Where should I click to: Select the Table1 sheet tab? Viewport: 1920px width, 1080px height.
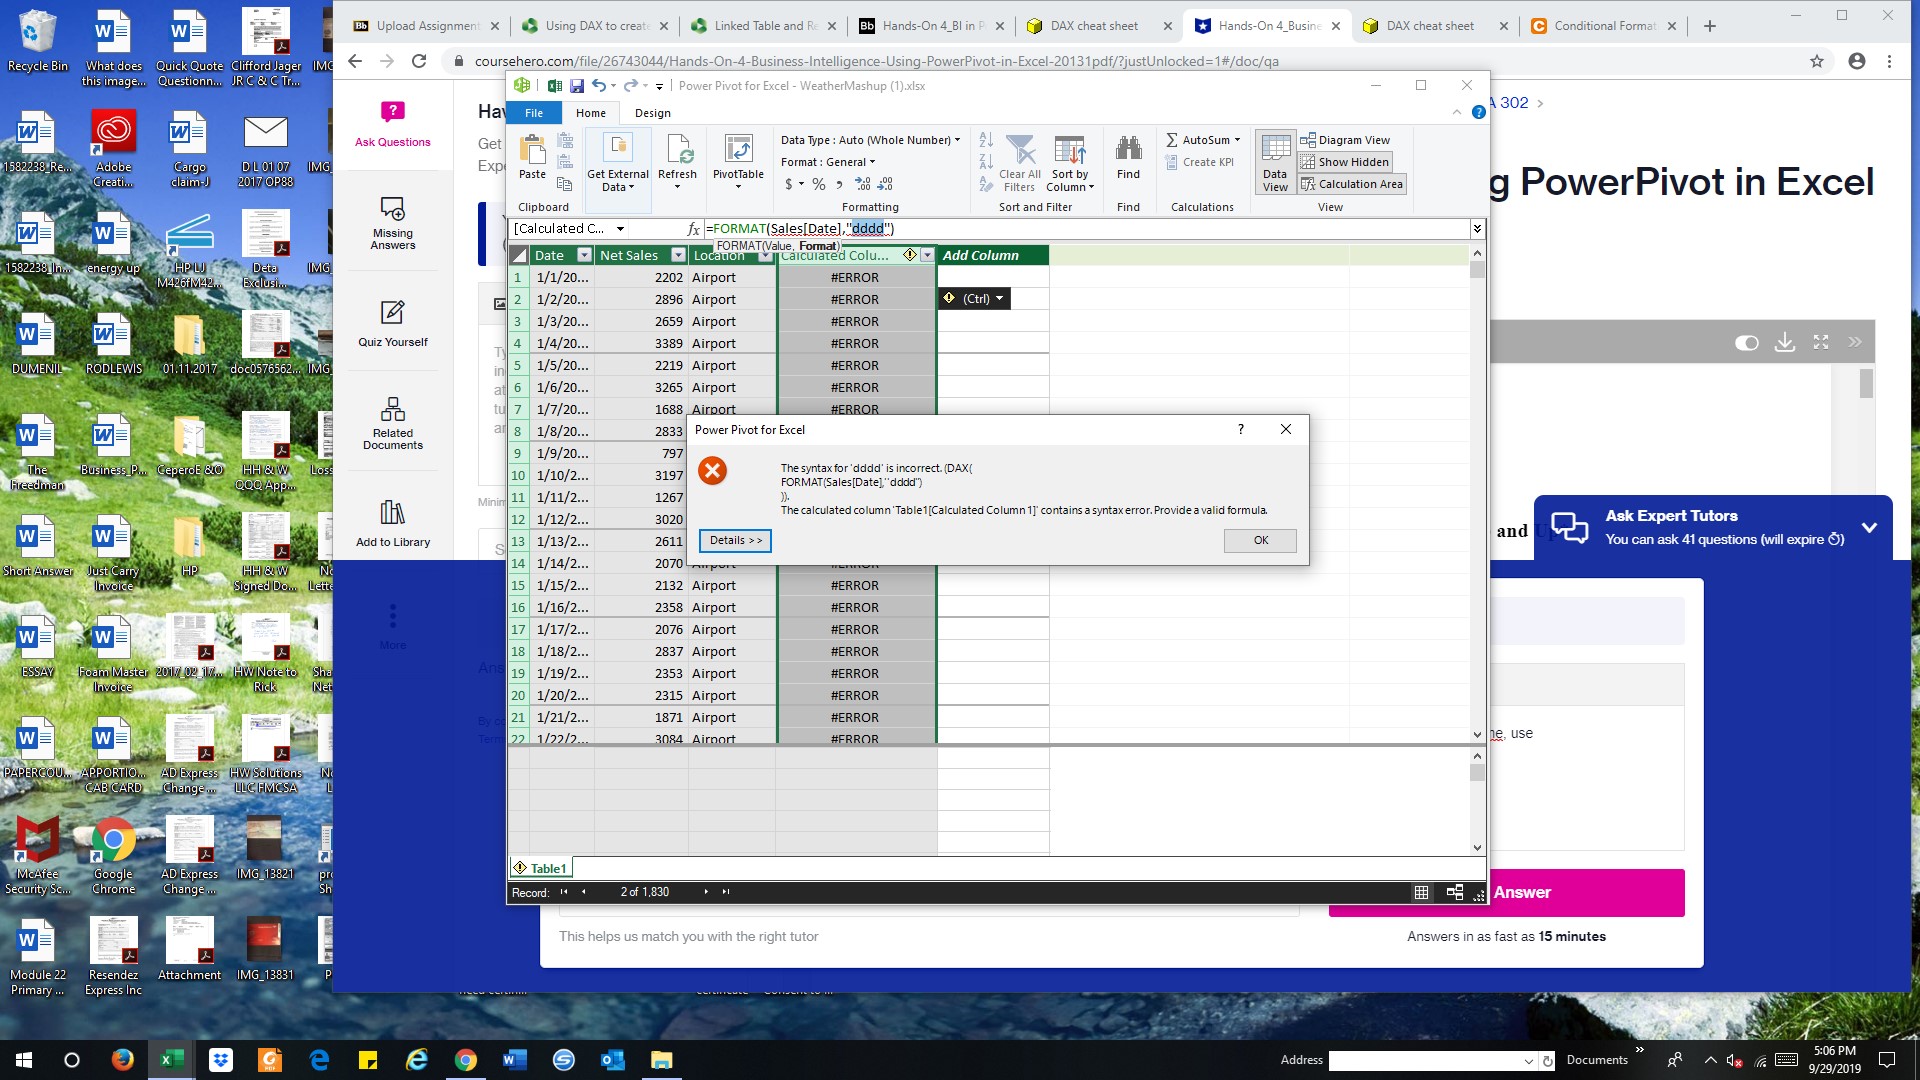point(546,868)
